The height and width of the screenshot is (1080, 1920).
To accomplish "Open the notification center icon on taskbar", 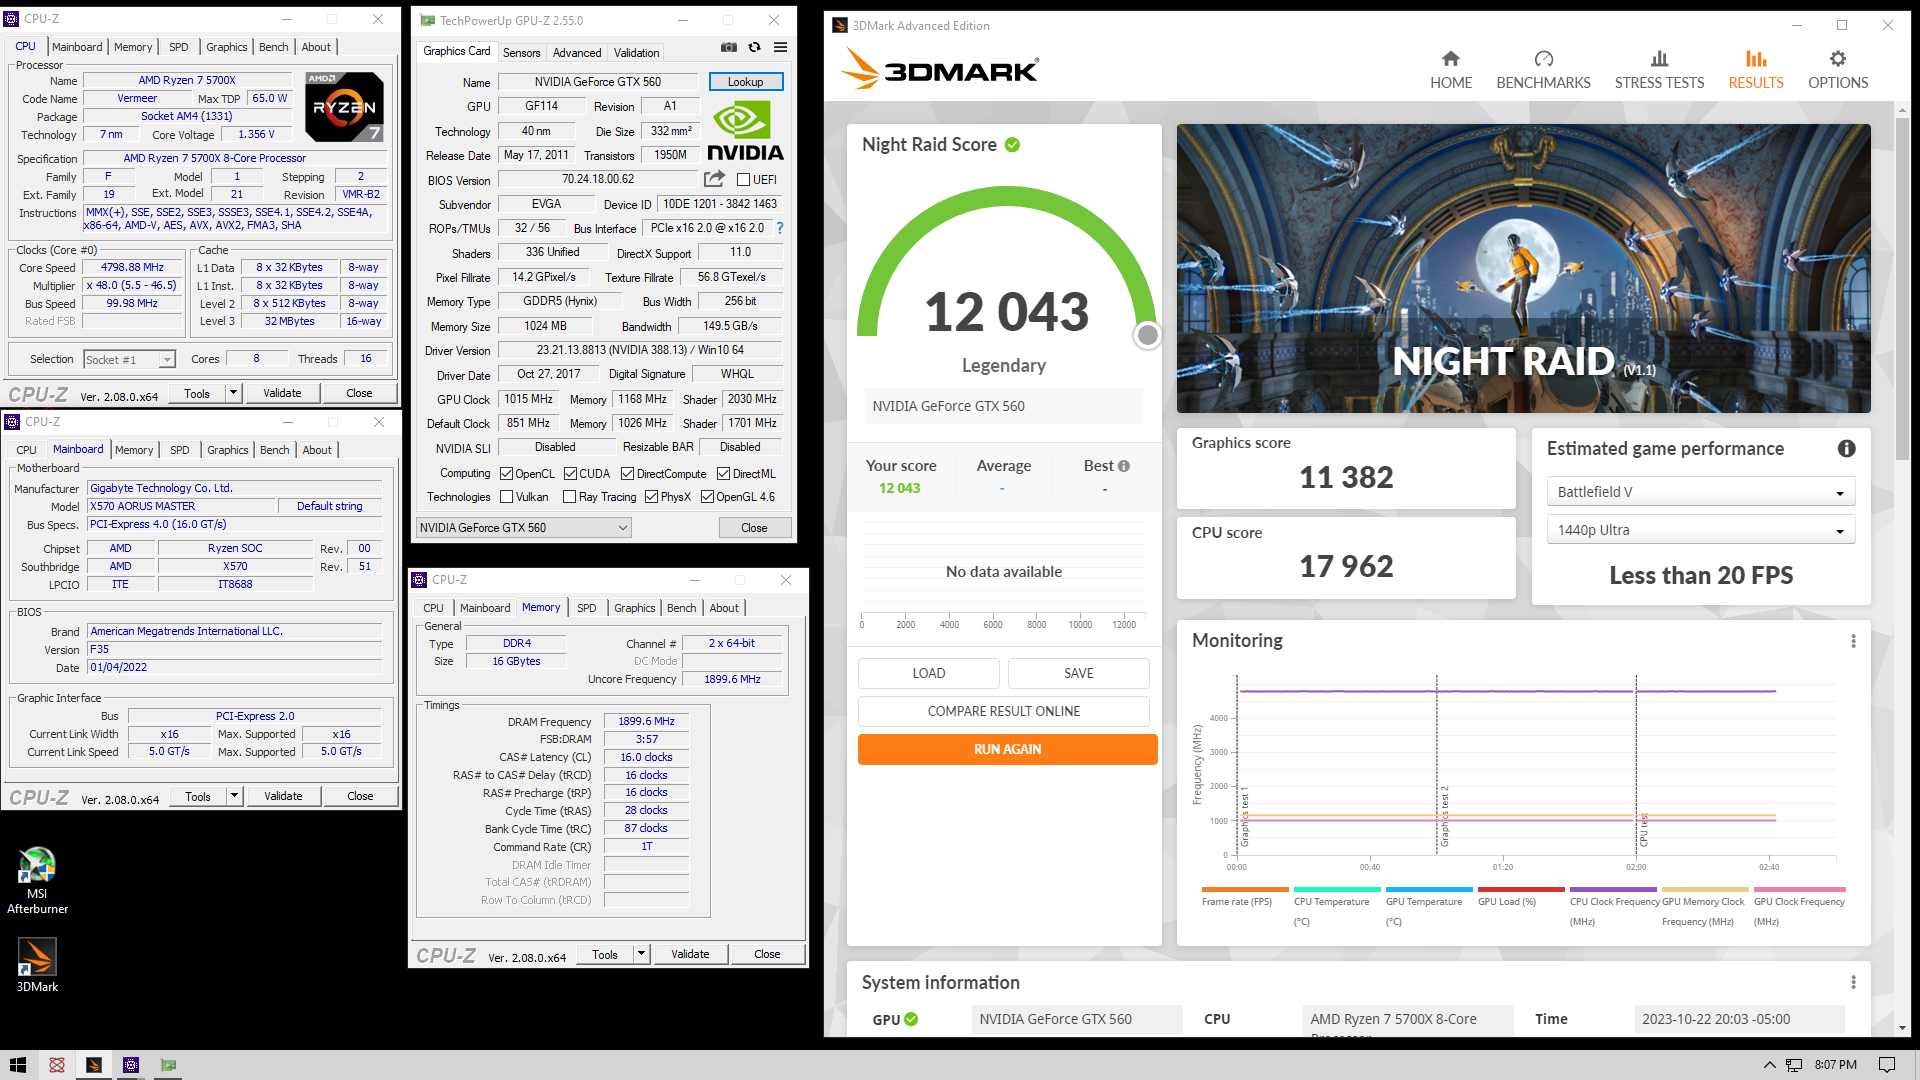I will coord(1887,1065).
